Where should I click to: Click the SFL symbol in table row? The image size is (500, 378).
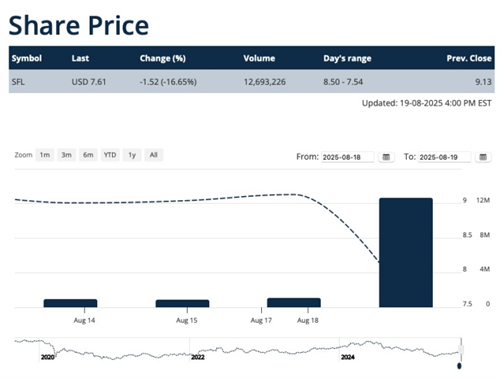pos(18,82)
